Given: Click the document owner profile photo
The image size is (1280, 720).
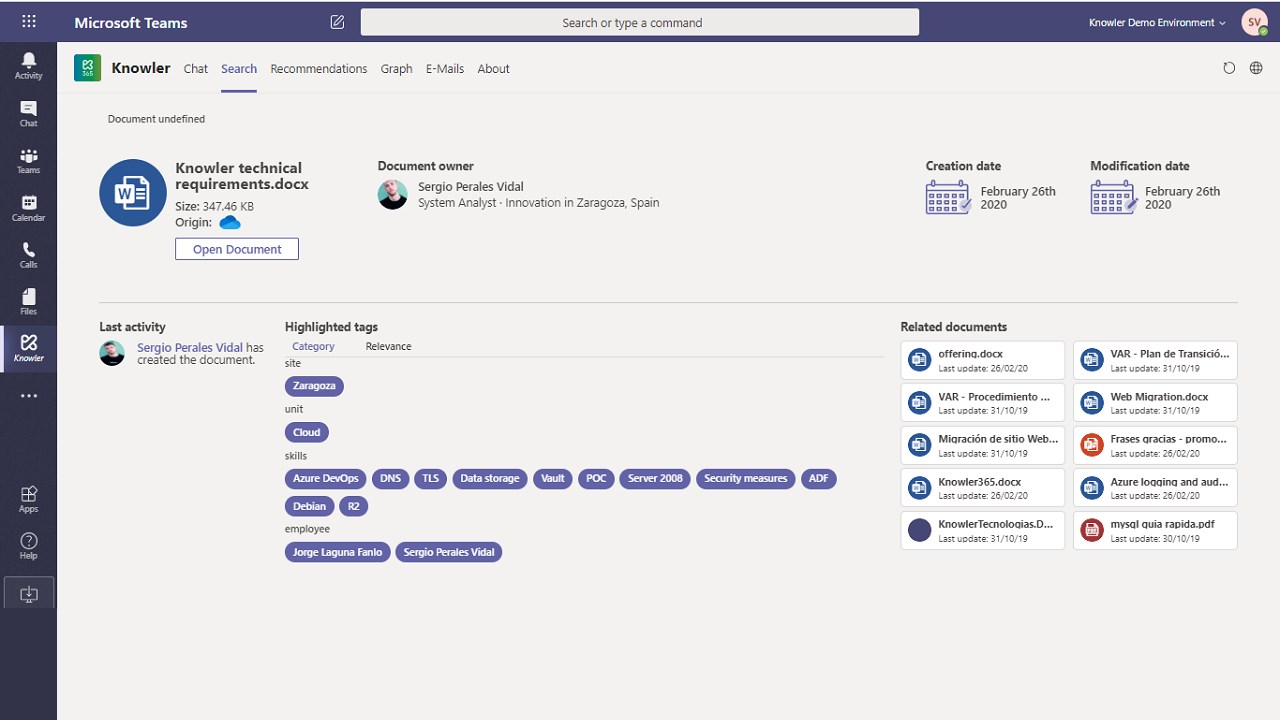Looking at the screenshot, I should (x=393, y=194).
